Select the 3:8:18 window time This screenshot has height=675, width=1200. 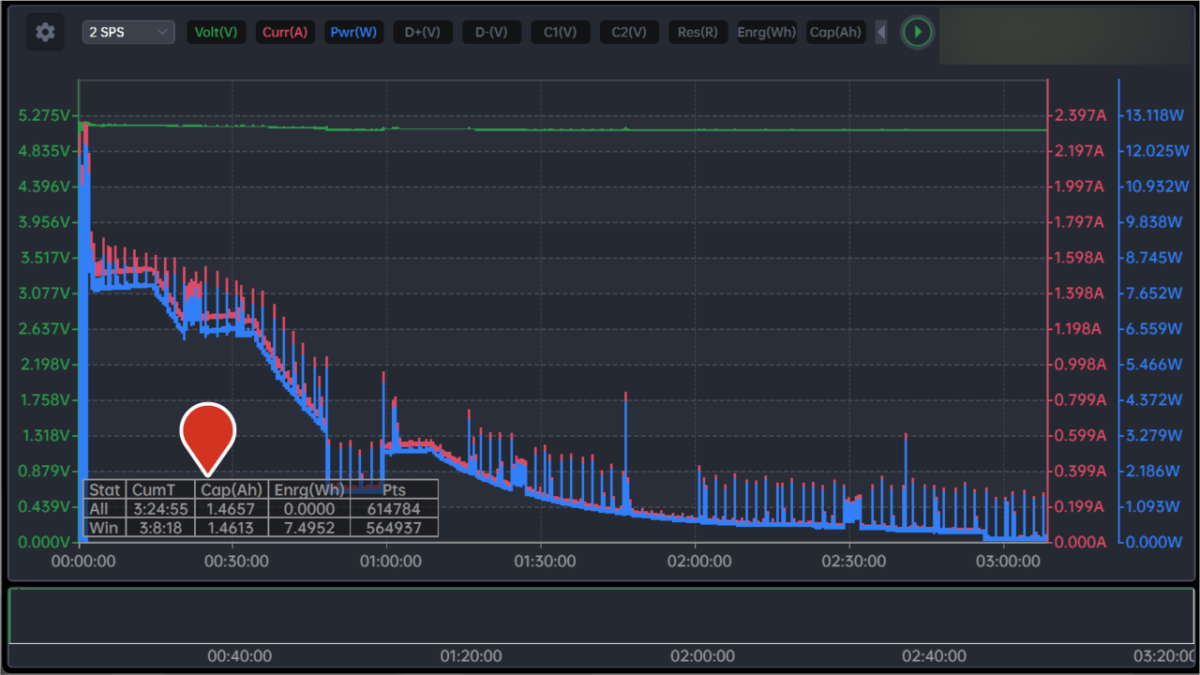point(161,527)
